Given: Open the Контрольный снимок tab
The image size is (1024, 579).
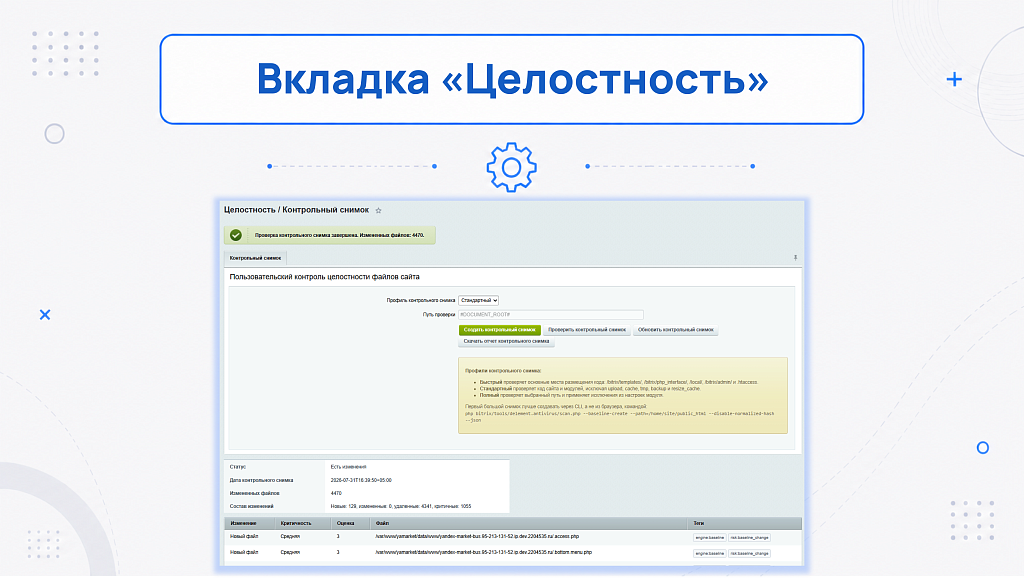Looking at the screenshot, I should click(x=255, y=258).
